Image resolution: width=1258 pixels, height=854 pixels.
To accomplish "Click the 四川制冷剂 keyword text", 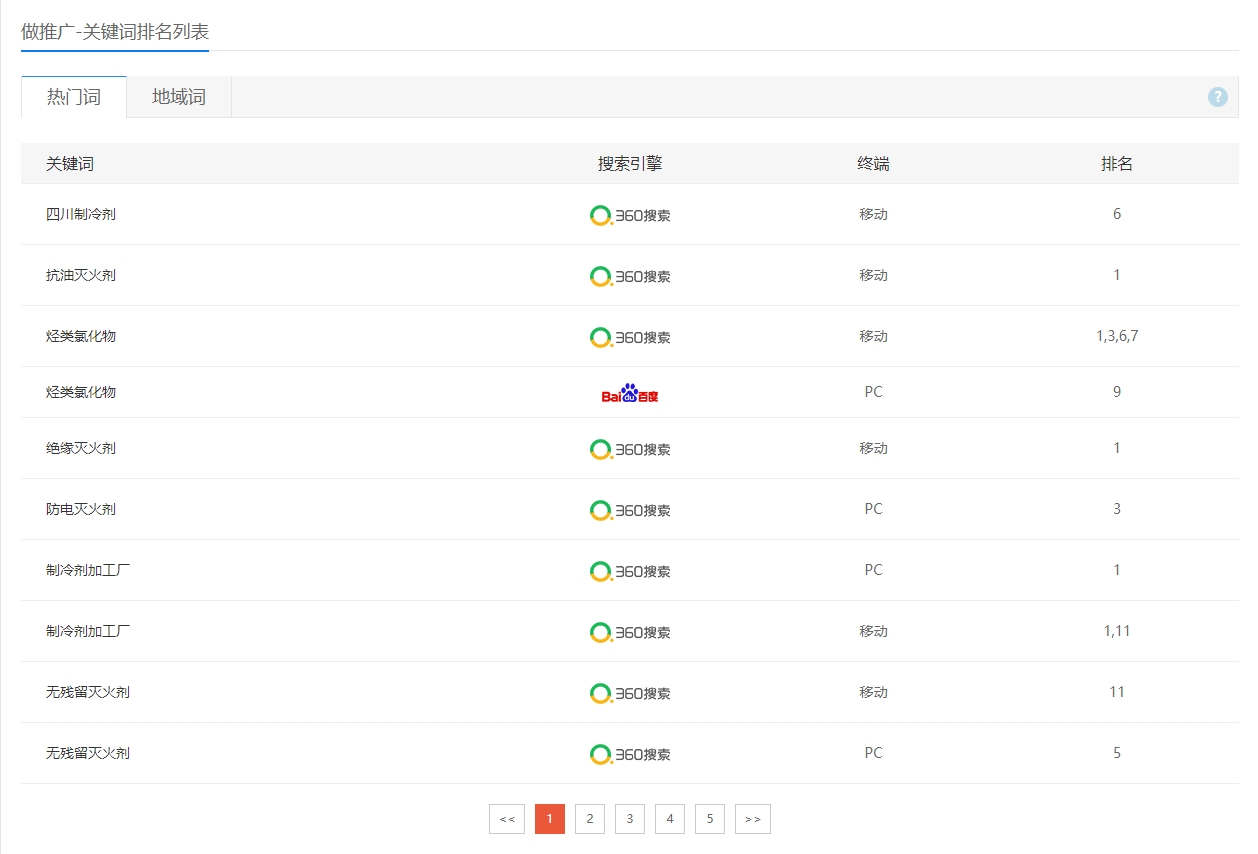I will click(x=81, y=214).
